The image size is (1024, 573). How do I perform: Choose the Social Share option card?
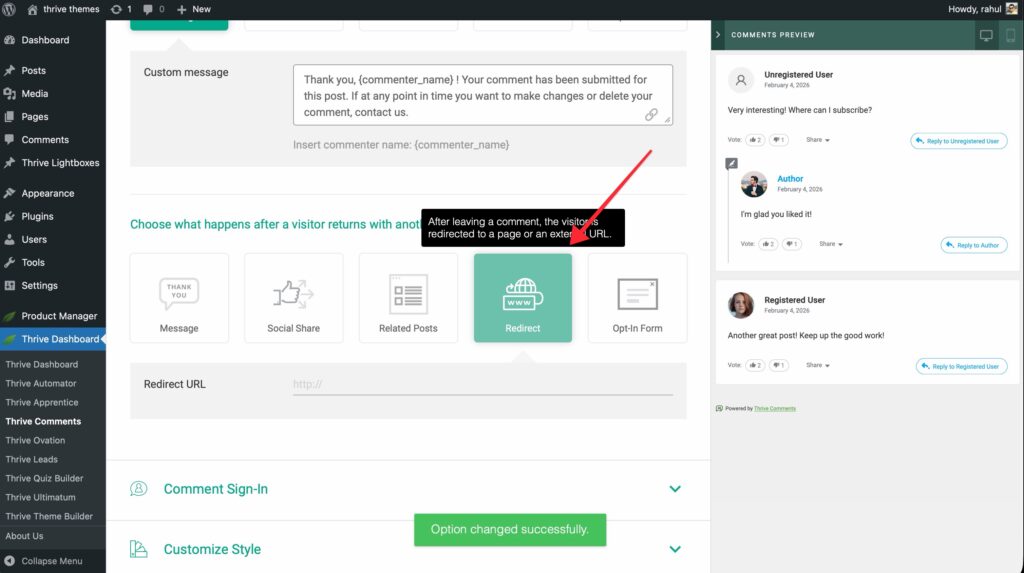click(x=293, y=298)
